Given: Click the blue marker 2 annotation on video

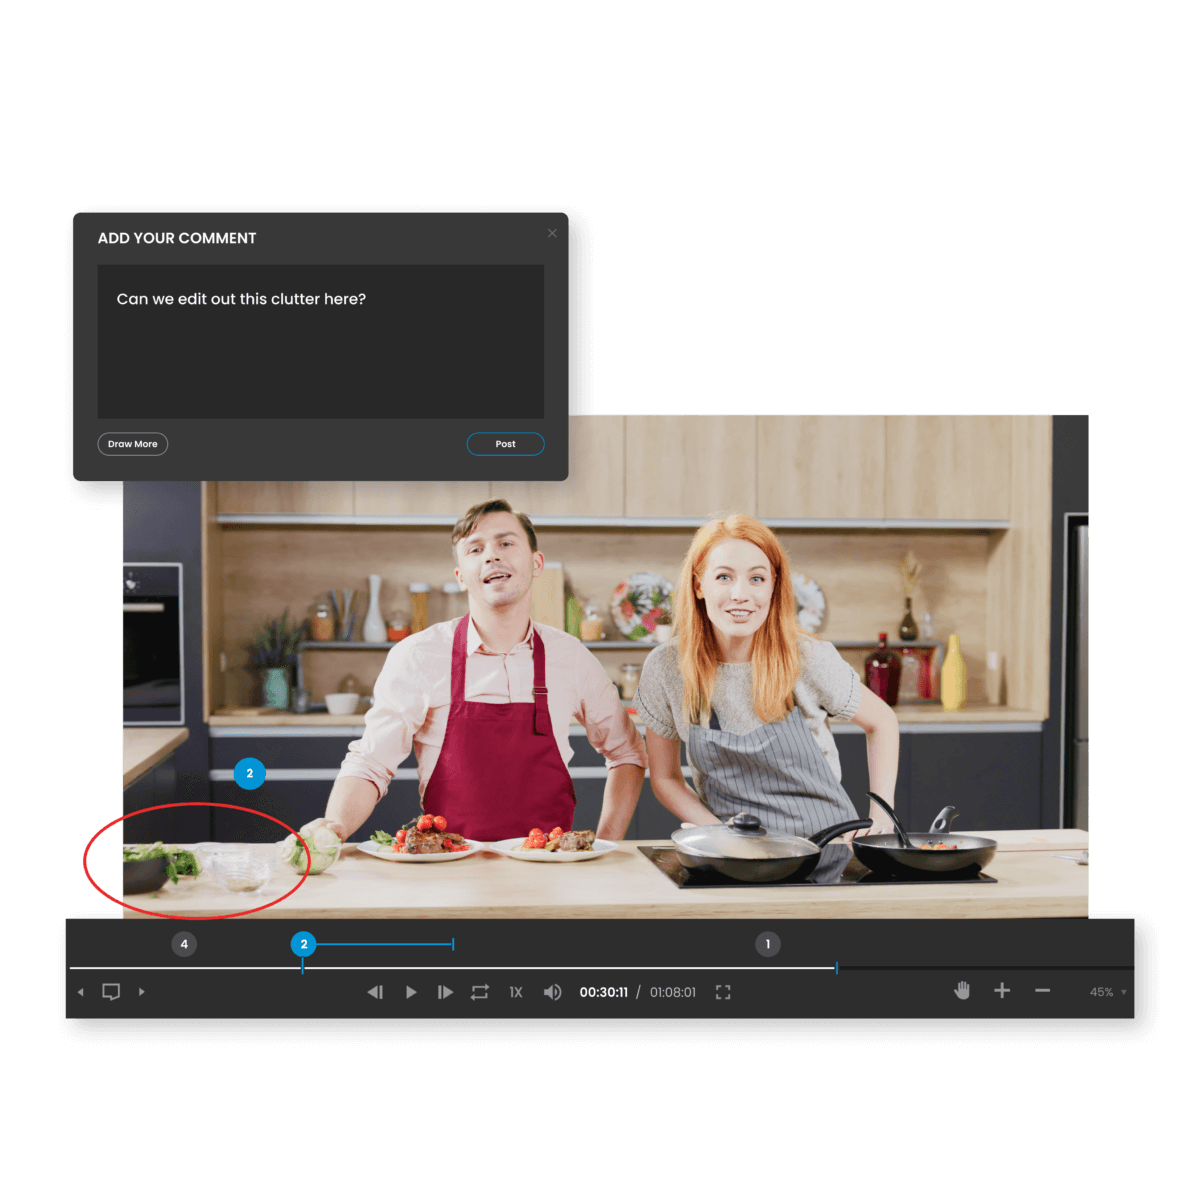Looking at the screenshot, I should coord(249,773).
